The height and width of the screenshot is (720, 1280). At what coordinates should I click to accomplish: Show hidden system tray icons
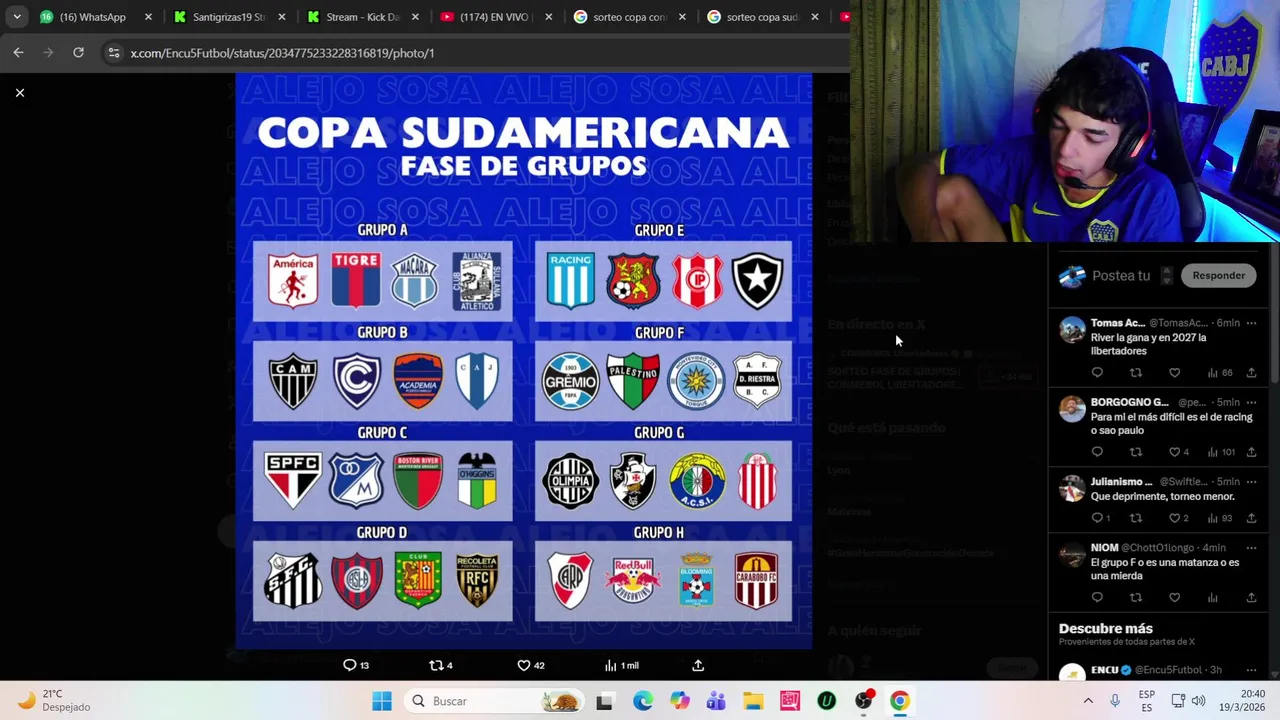pos(1088,701)
